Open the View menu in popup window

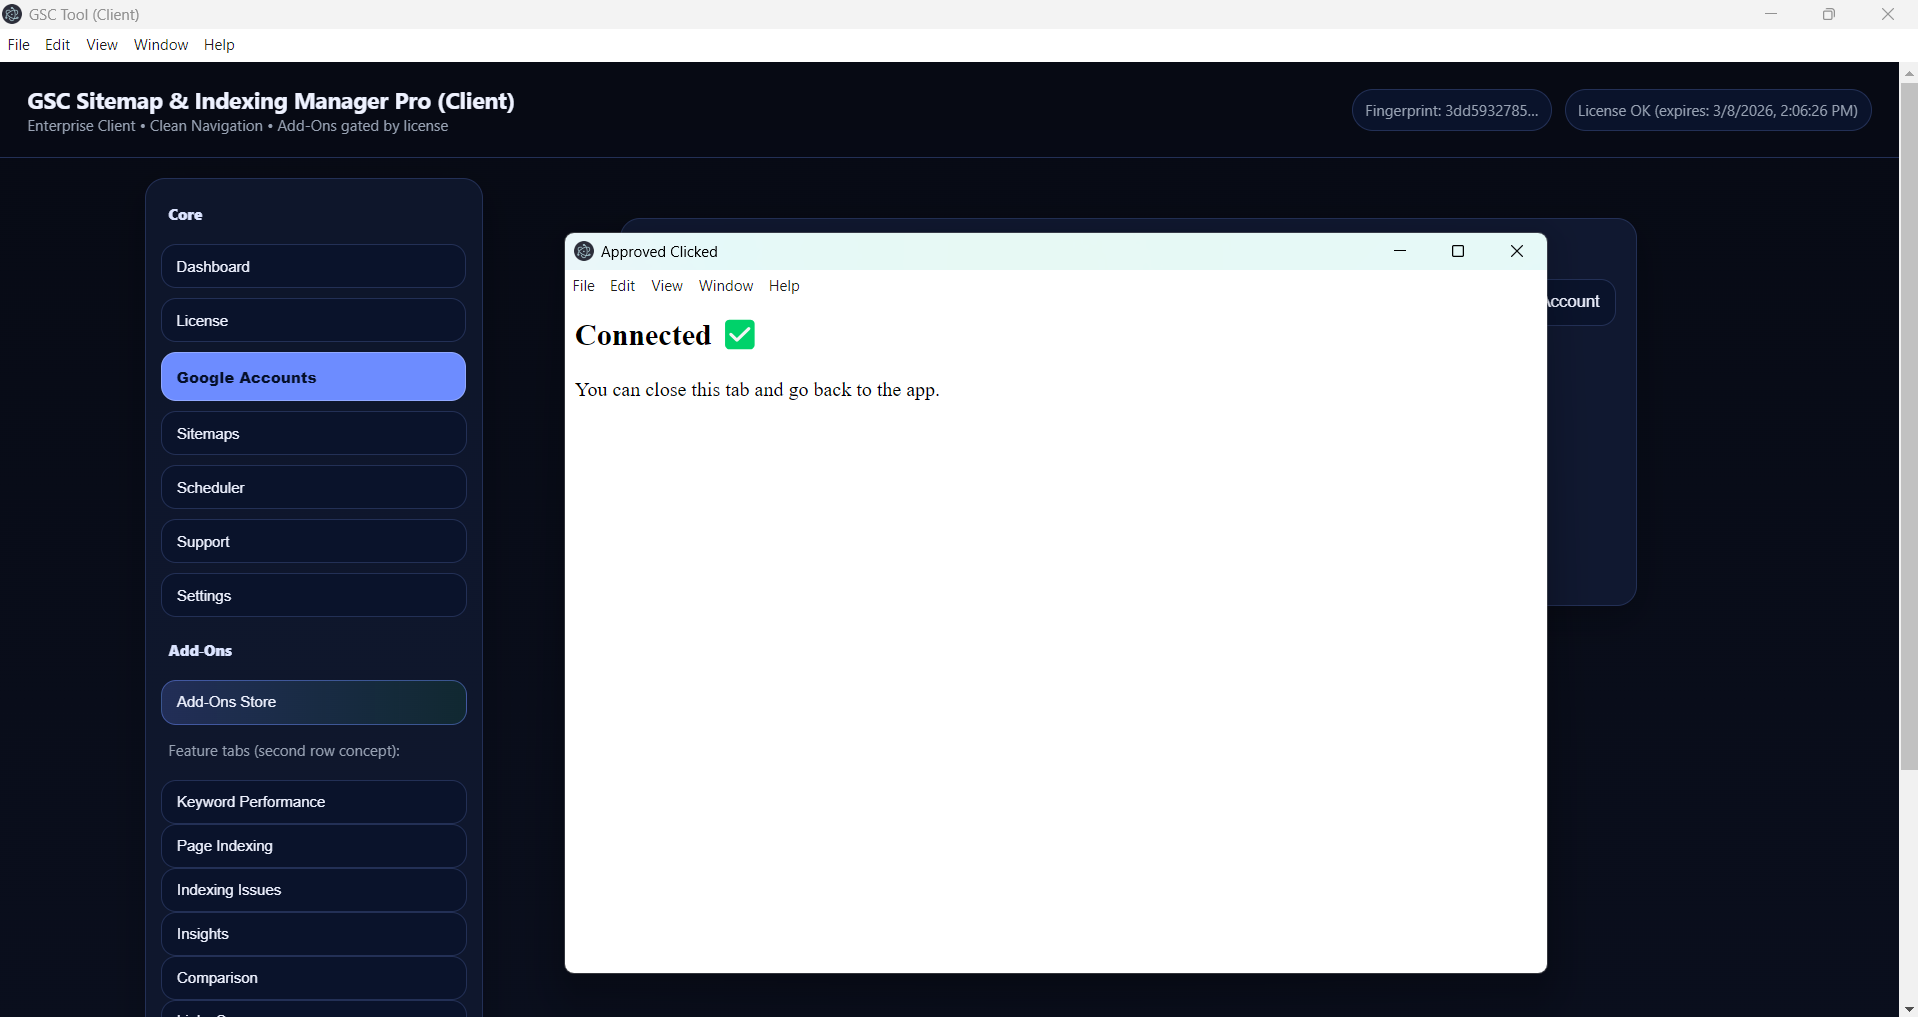666,286
